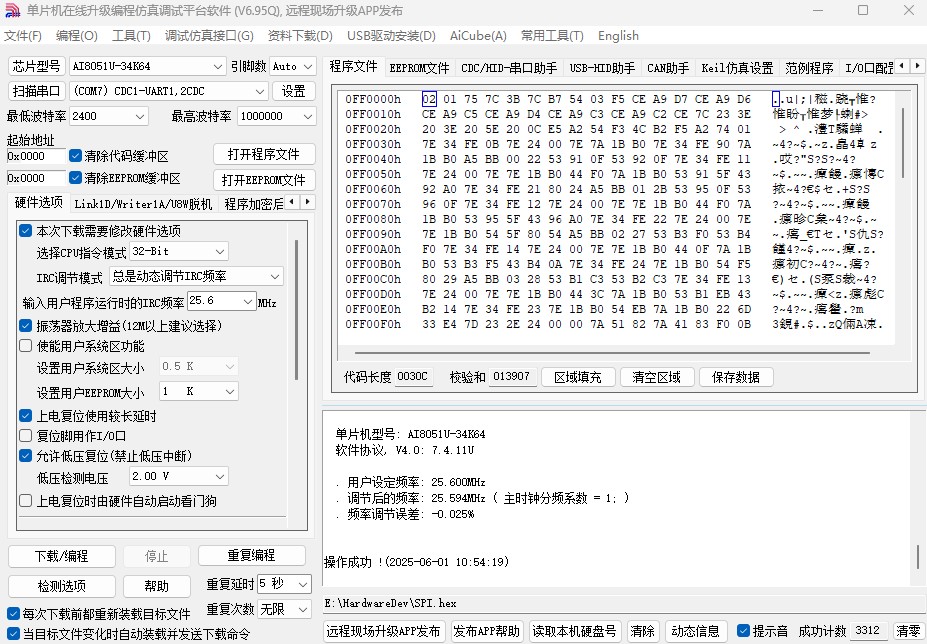This screenshot has height=644, width=927.
Task: Enable 复位脚用作I/O口 checkbox
Action: (x=25, y=436)
